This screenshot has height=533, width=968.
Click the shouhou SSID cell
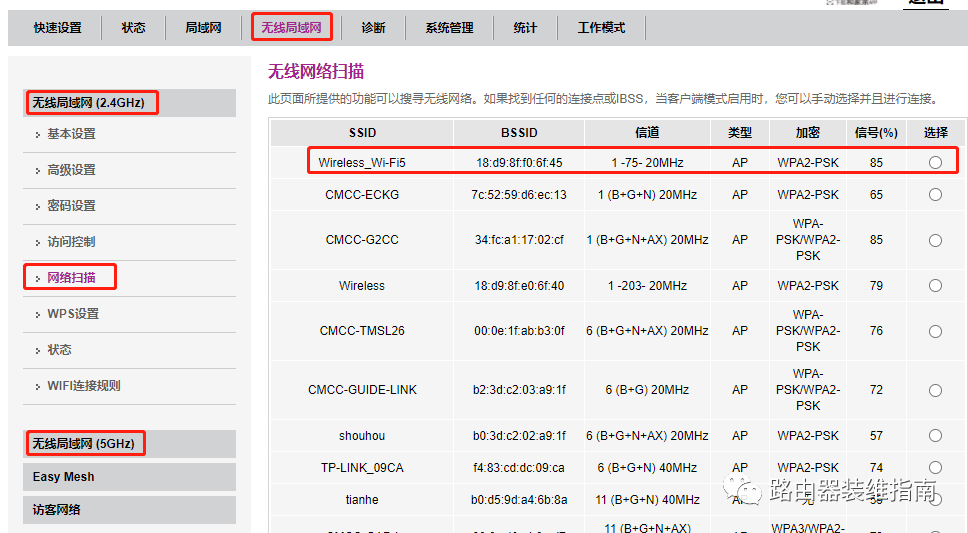tap(362, 435)
